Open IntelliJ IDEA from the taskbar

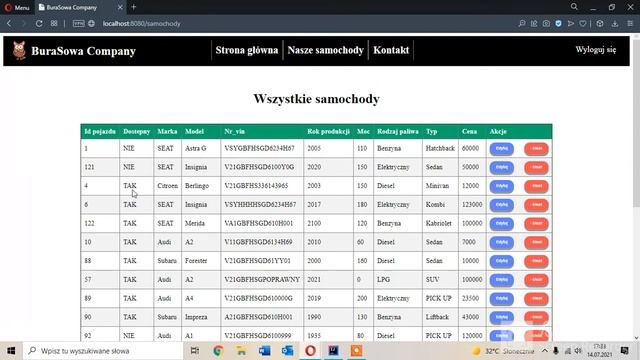333,351
